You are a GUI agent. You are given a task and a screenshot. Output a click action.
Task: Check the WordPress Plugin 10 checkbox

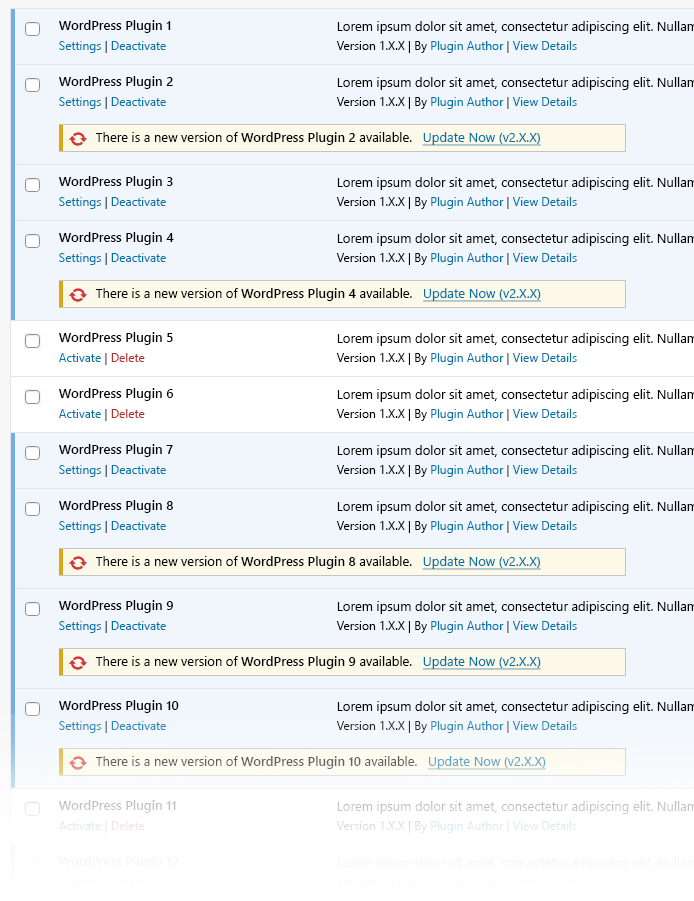pos(33,709)
